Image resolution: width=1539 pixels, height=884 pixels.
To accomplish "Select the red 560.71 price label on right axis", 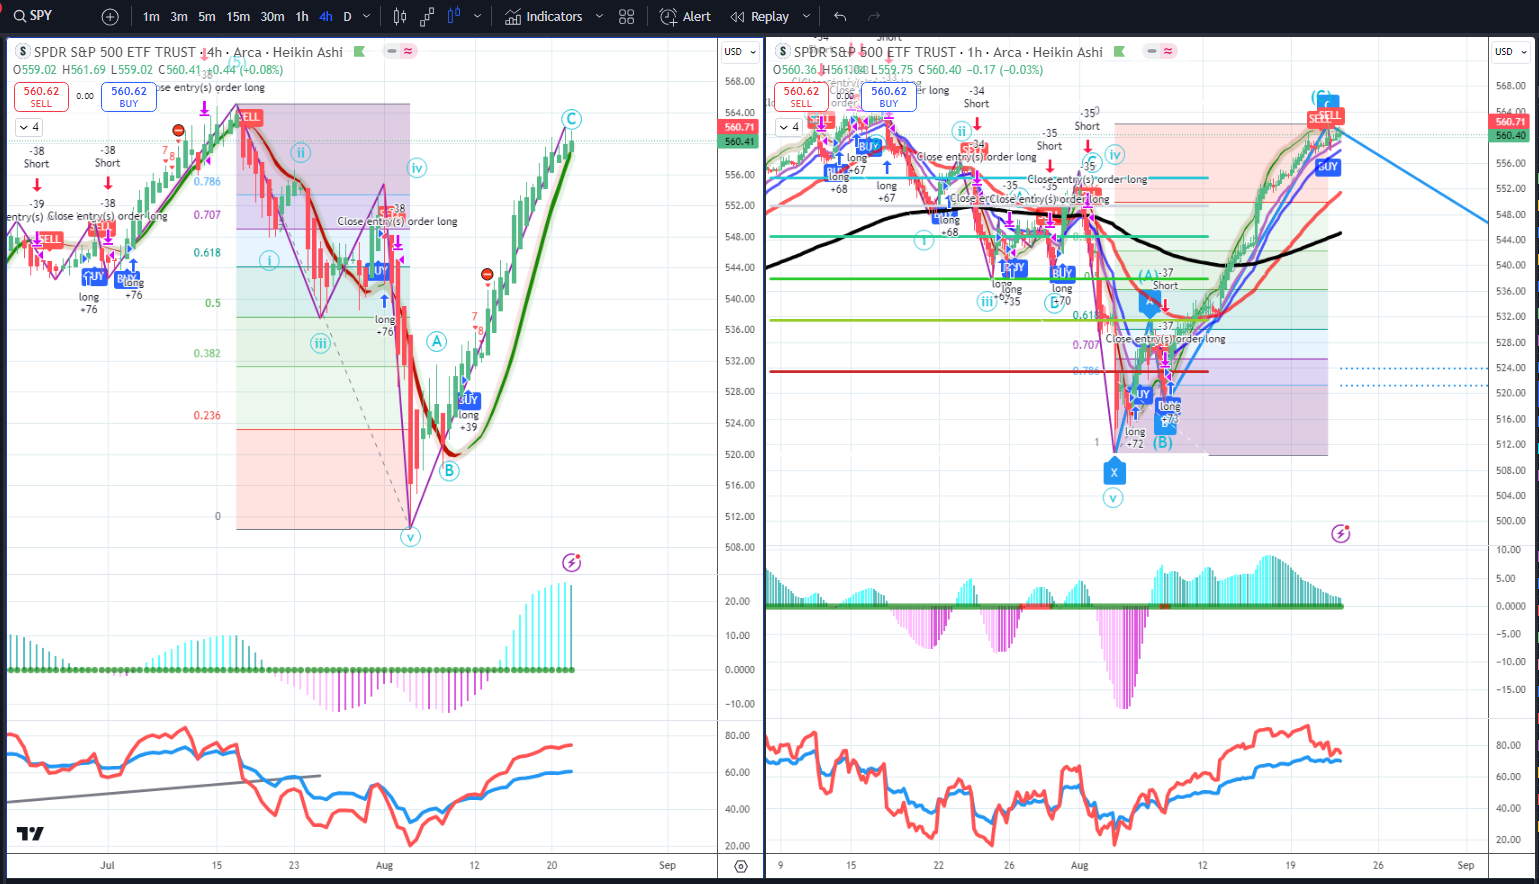I will [1510, 122].
